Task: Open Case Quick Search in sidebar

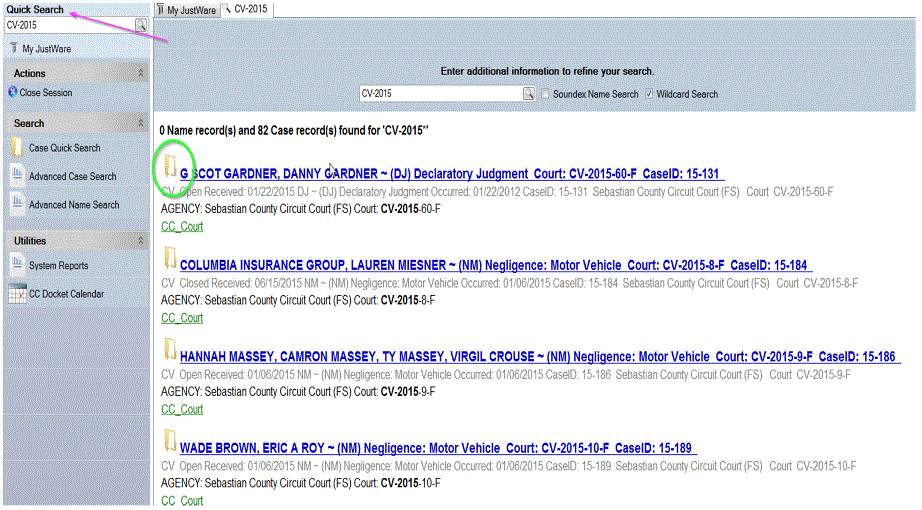Action: [x=64, y=148]
